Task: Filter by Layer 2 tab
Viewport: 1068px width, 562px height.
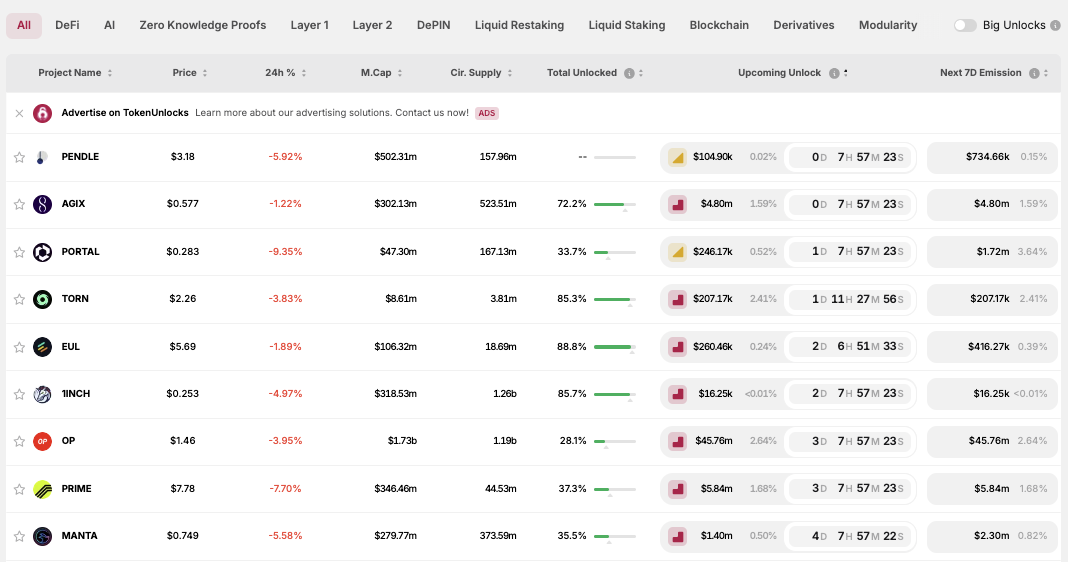Action: pos(372,25)
